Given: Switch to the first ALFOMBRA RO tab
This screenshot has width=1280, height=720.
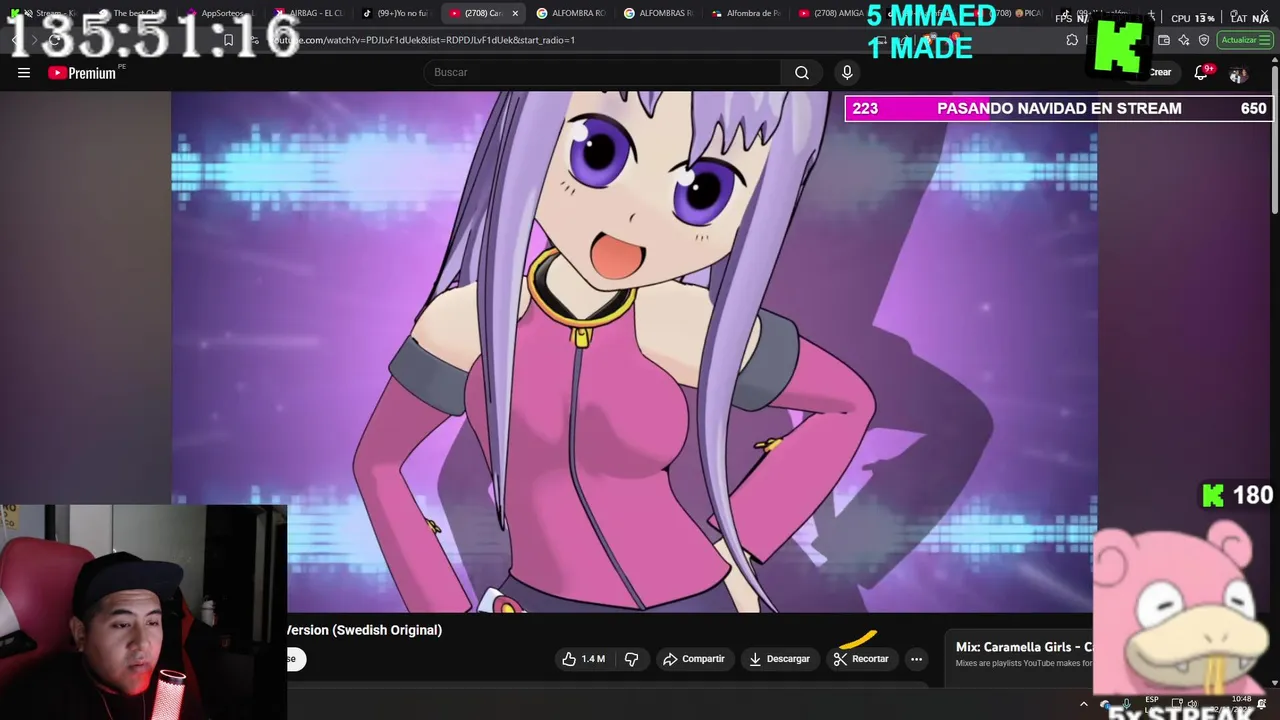Looking at the screenshot, I should (x=572, y=13).
